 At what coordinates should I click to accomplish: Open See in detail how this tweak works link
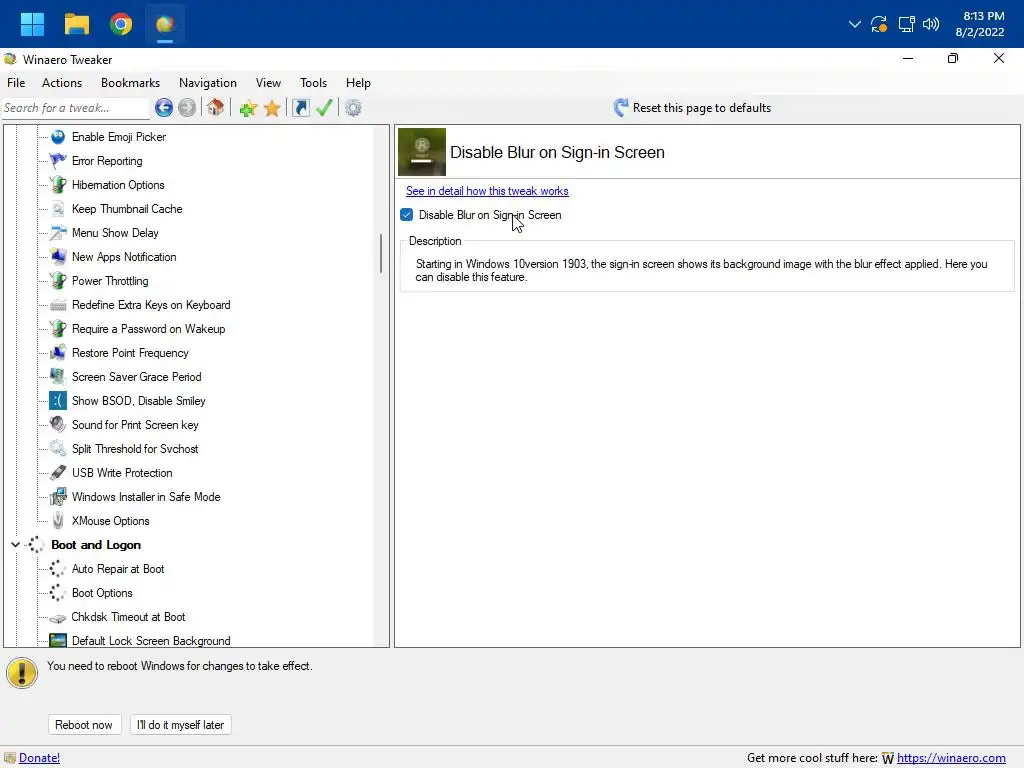487,191
